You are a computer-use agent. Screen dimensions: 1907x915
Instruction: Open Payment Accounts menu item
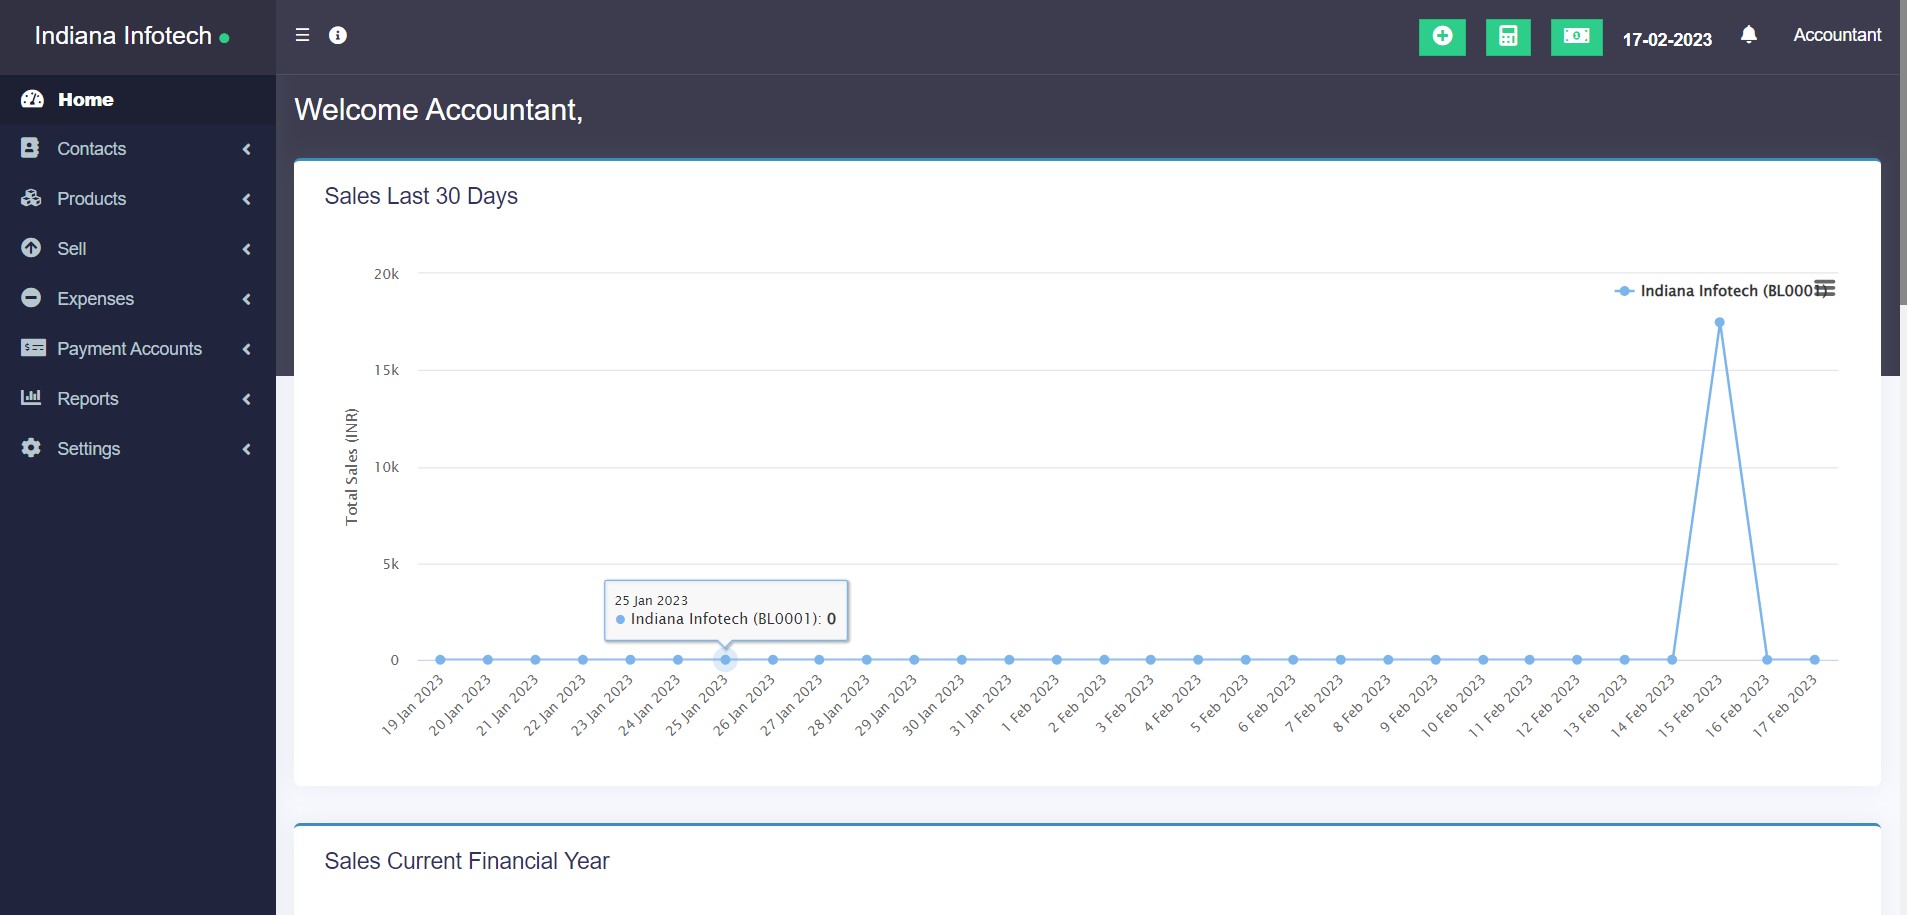138,349
